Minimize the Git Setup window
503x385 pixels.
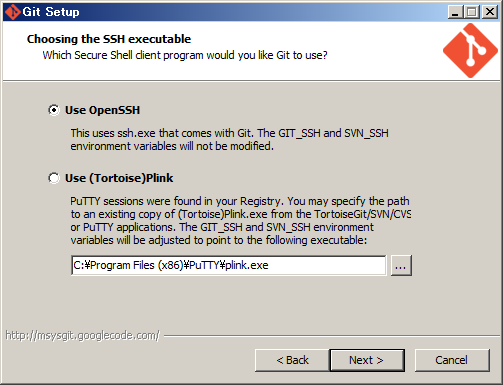point(455,12)
